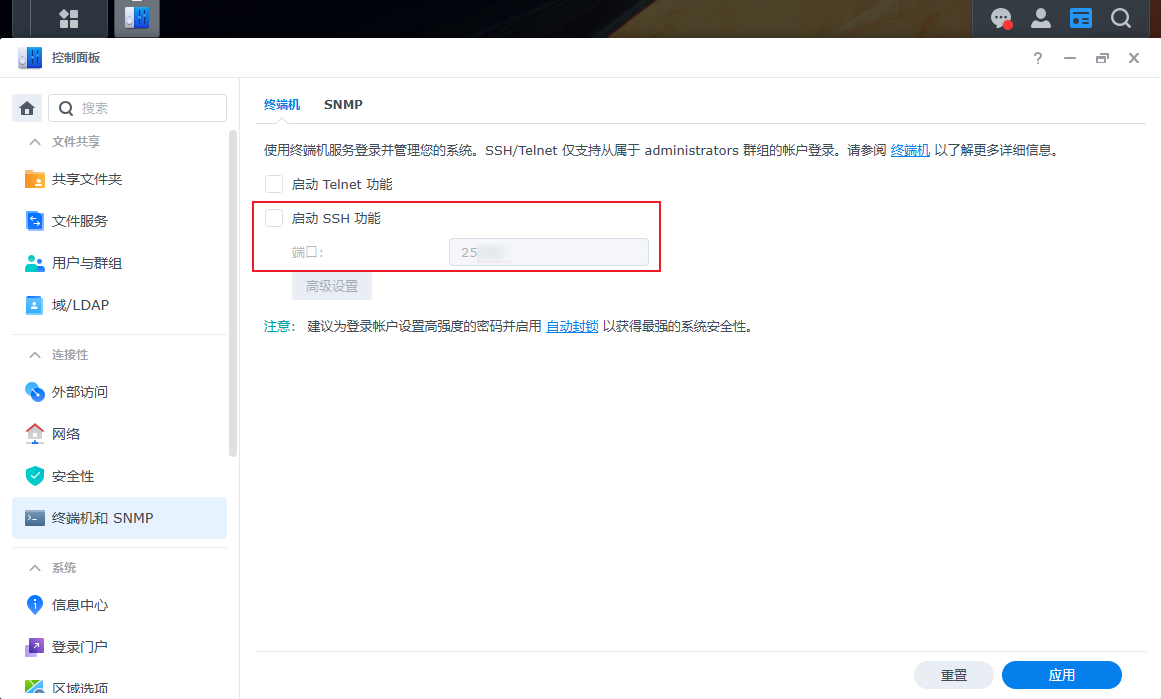This screenshot has width=1161, height=699.
Task: Switch to the SNMP tab
Action: tap(343, 104)
